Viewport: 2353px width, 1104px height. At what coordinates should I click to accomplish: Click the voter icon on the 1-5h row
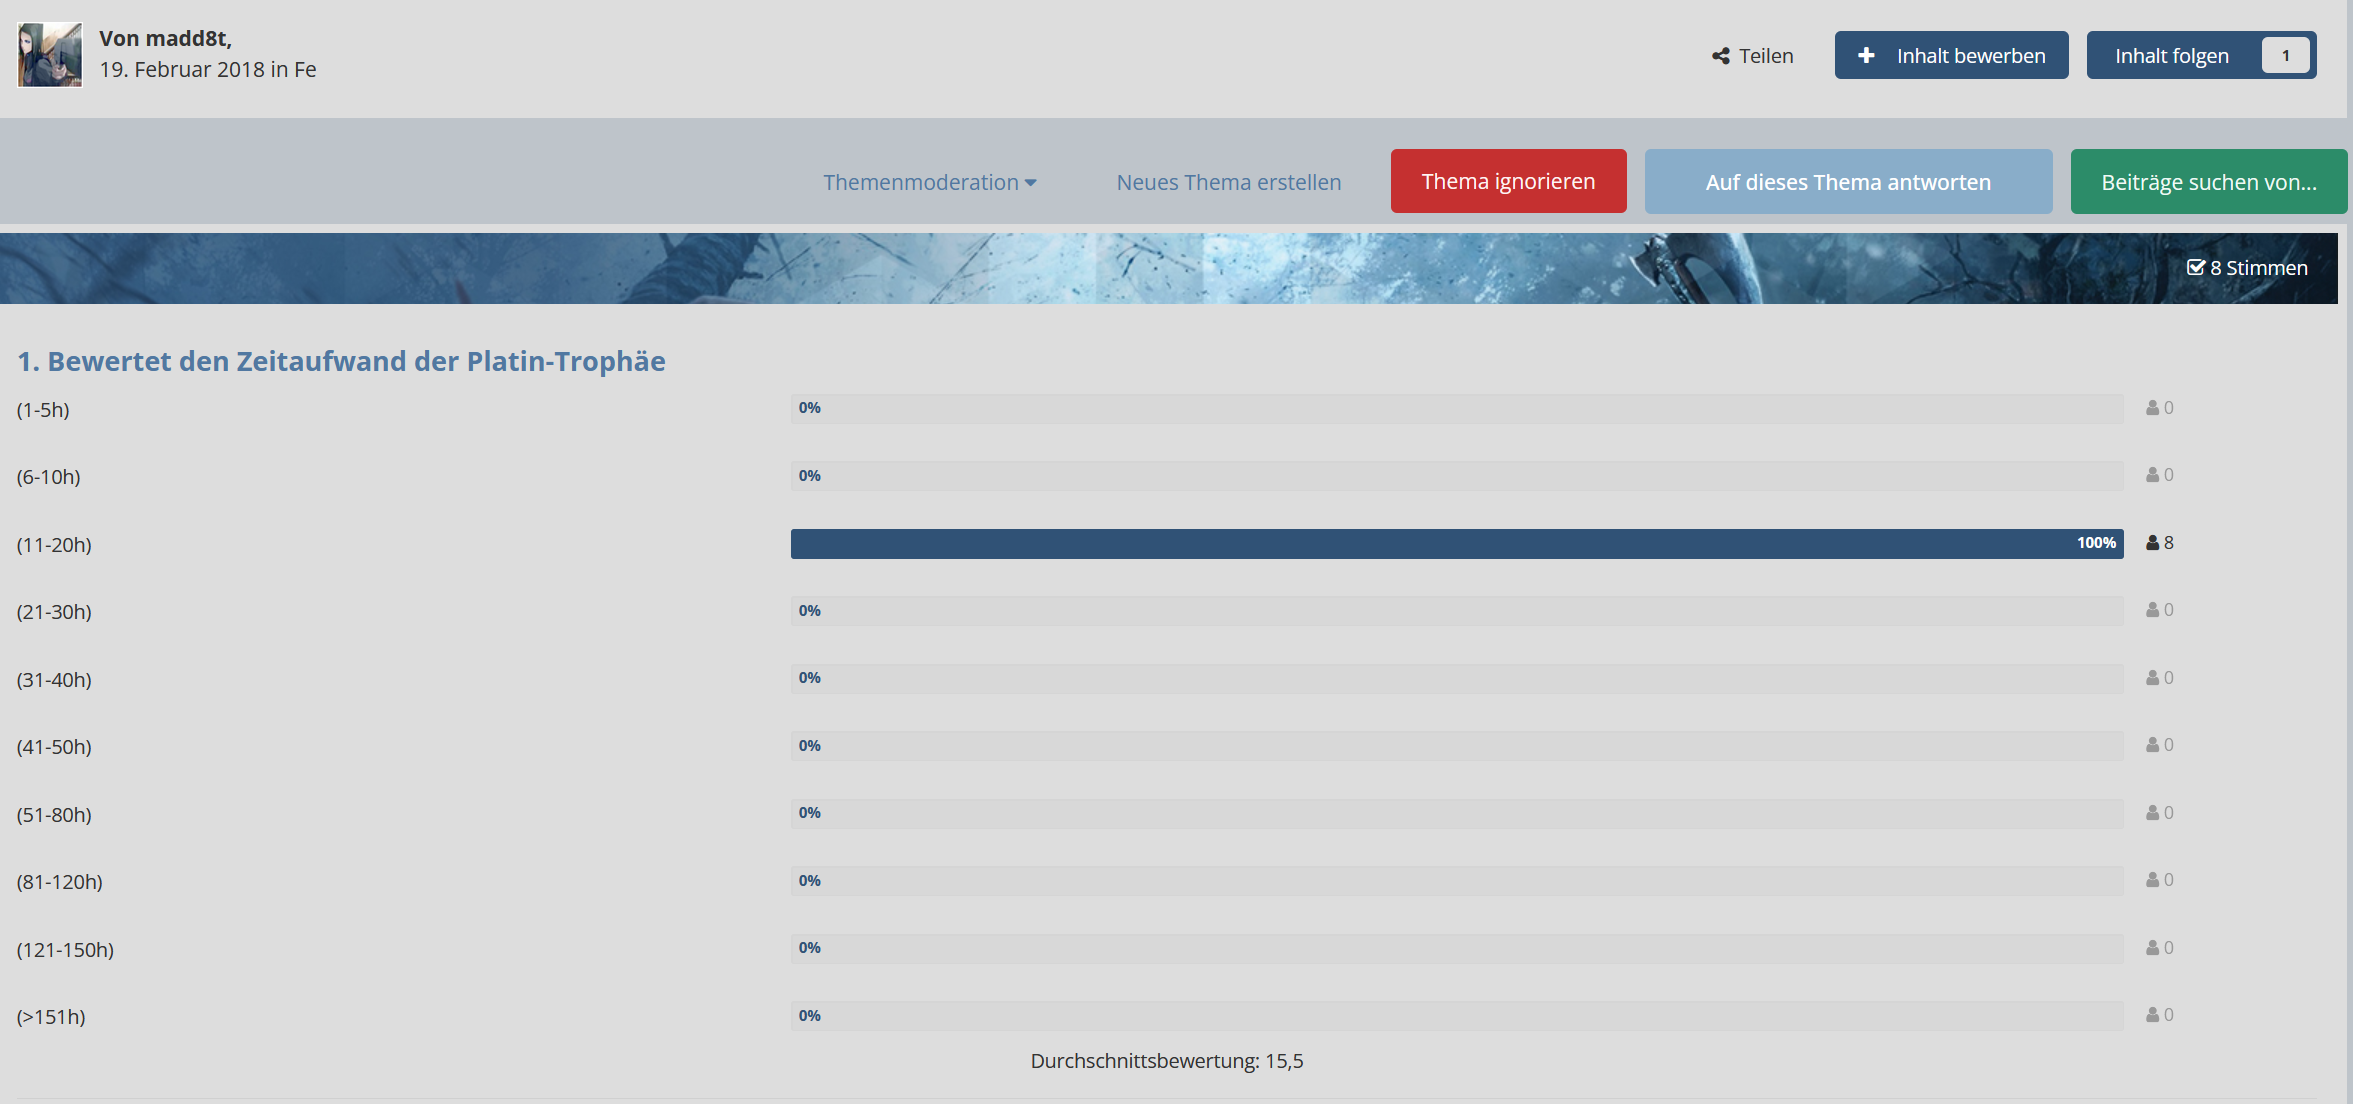pyautogui.click(x=2152, y=408)
